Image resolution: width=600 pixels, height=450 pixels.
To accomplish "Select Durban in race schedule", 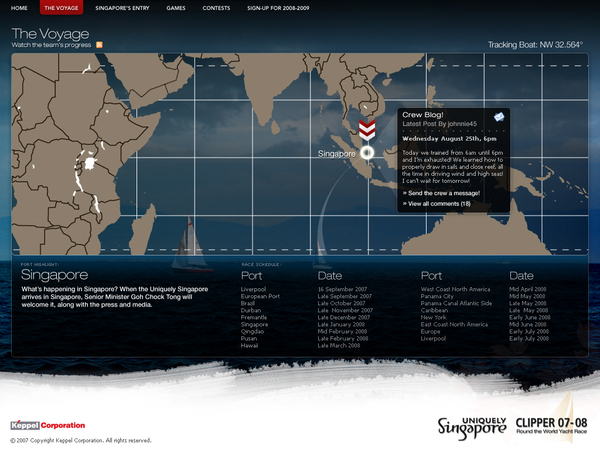I will point(251,310).
